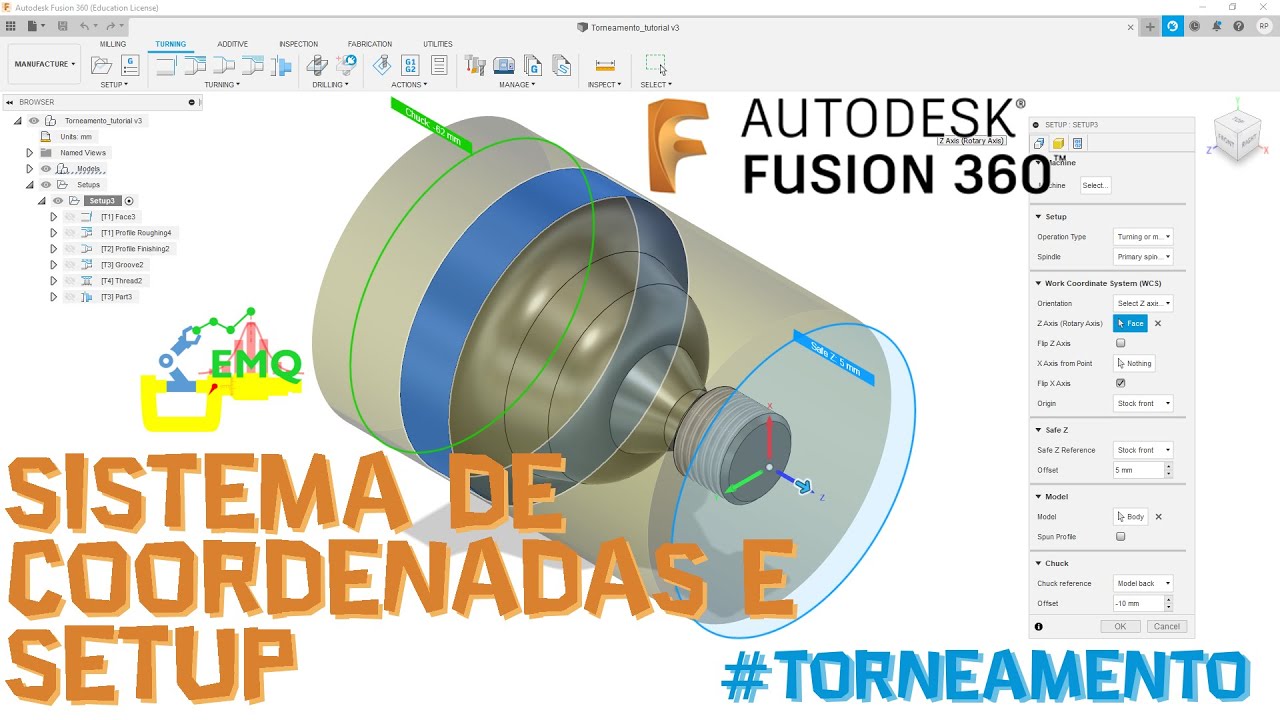
Task: Open the Tool Library icon in Manage
Action: tap(476, 66)
